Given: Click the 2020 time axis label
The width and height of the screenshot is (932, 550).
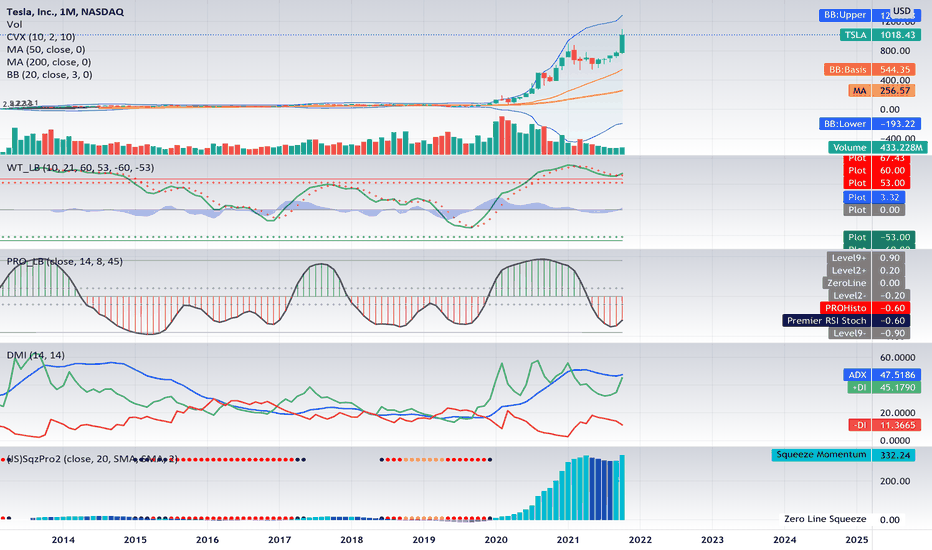Looking at the screenshot, I should (496, 540).
